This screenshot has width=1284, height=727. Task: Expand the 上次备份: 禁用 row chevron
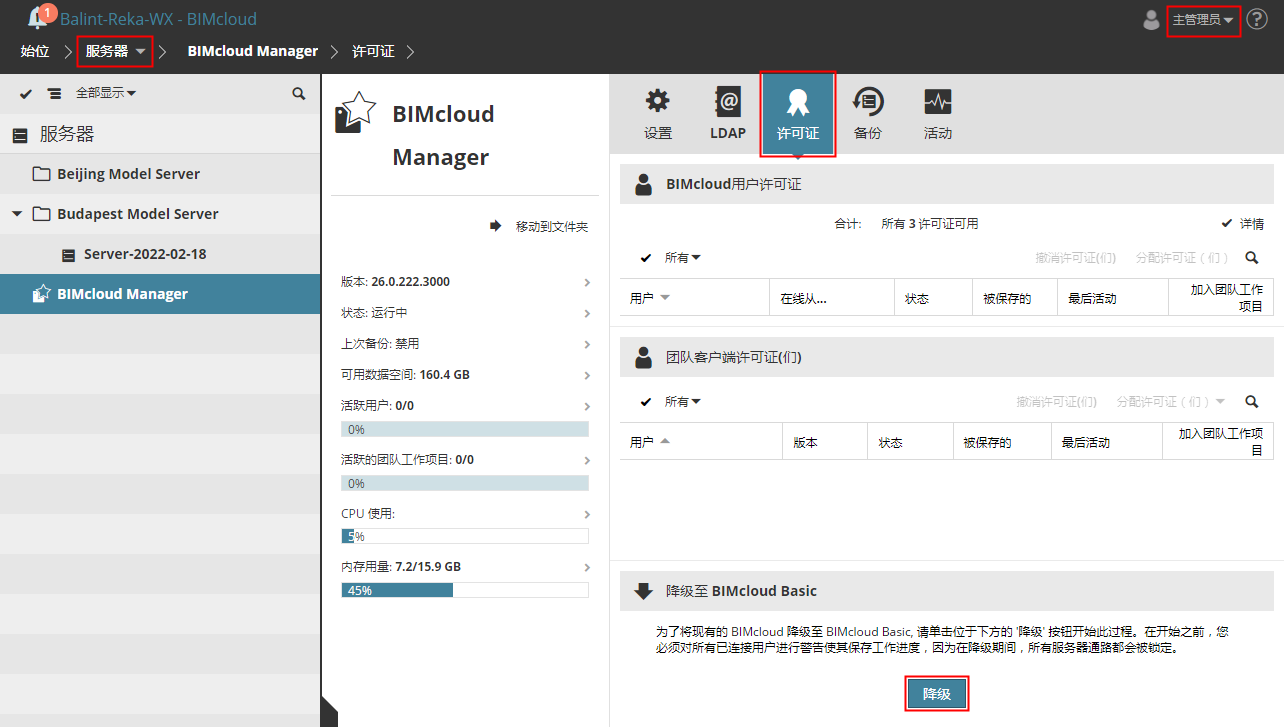(x=587, y=345)
